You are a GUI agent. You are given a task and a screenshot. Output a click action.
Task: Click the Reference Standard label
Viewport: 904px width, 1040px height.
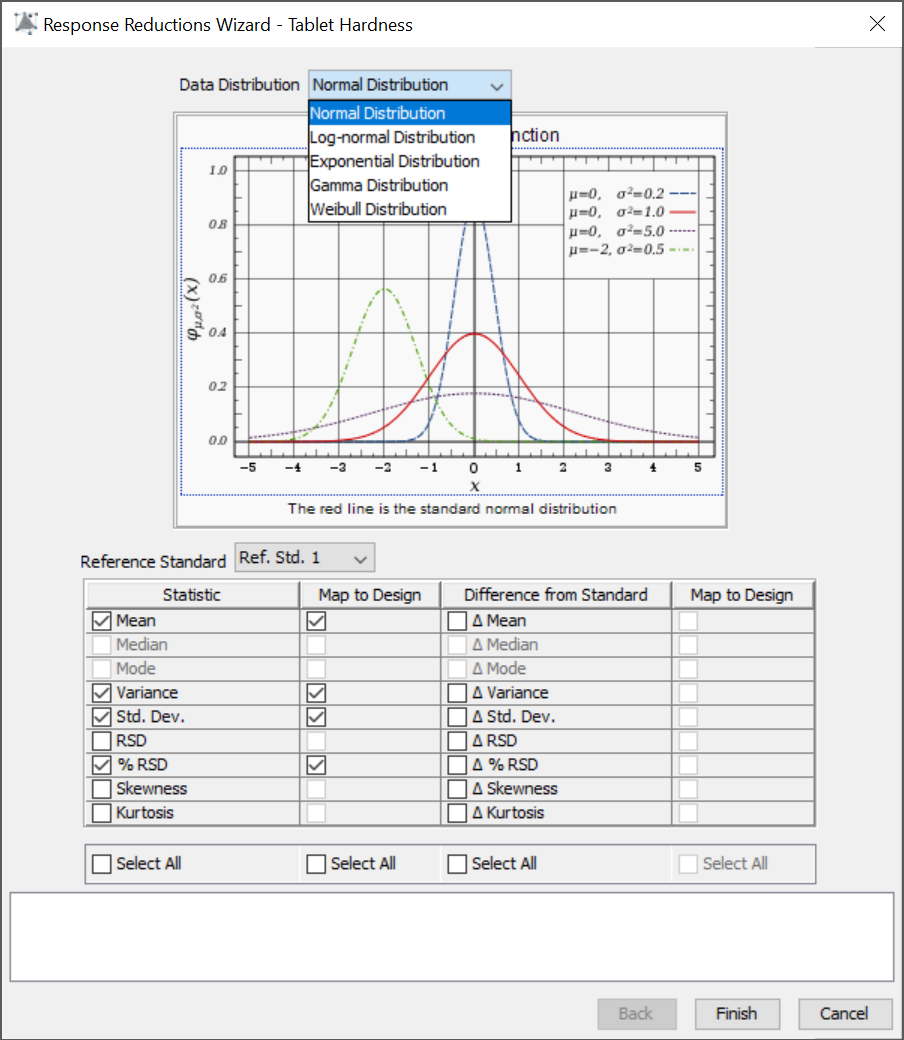(153, 562)
